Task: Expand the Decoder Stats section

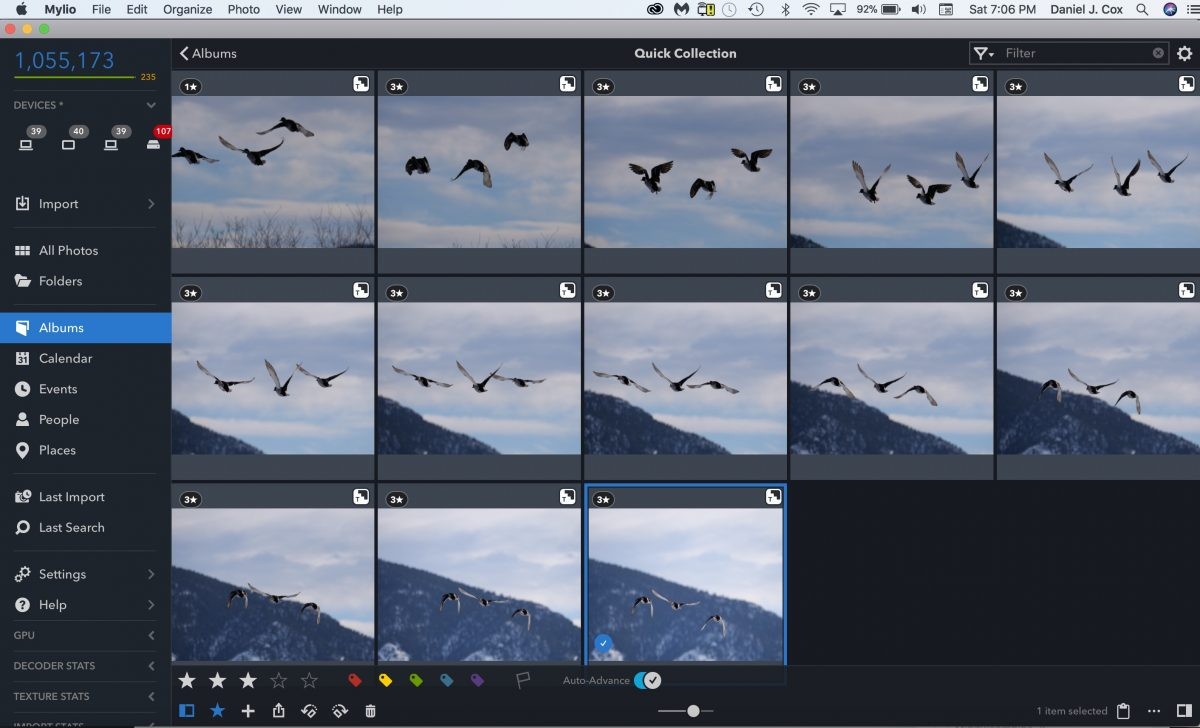Action: 151,666
